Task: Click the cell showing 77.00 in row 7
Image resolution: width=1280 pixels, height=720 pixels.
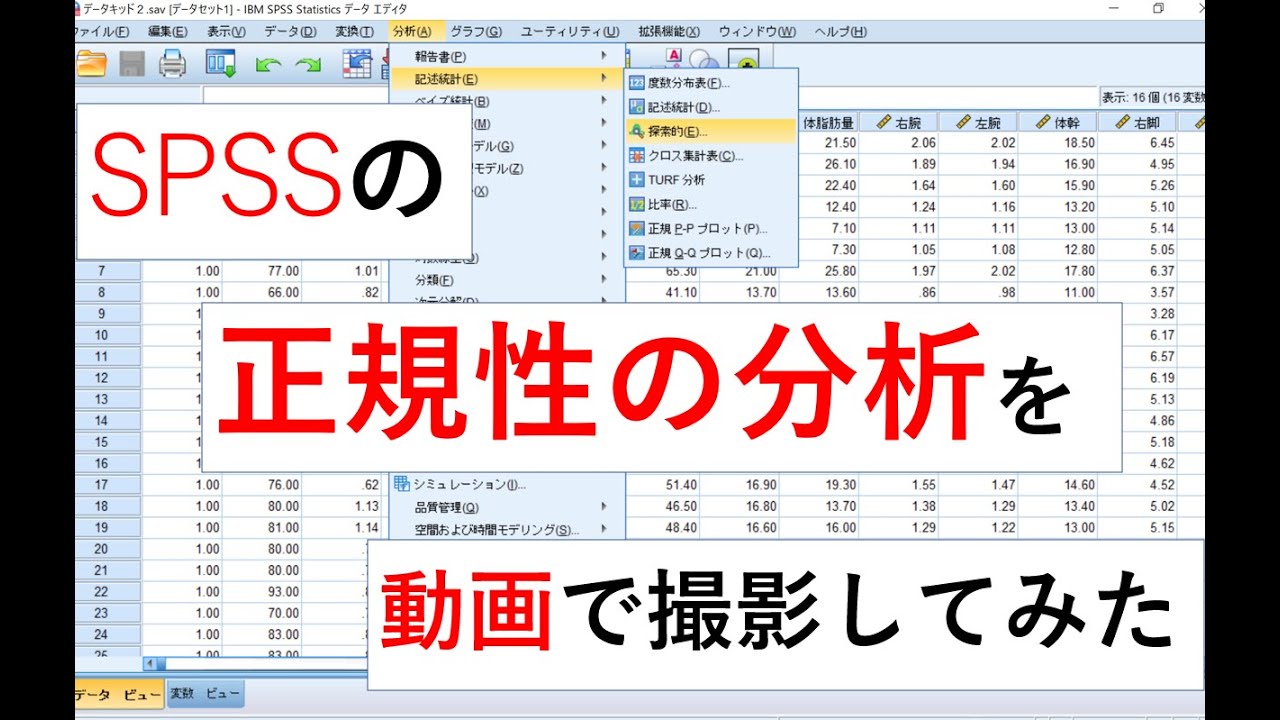Action: 262,271
